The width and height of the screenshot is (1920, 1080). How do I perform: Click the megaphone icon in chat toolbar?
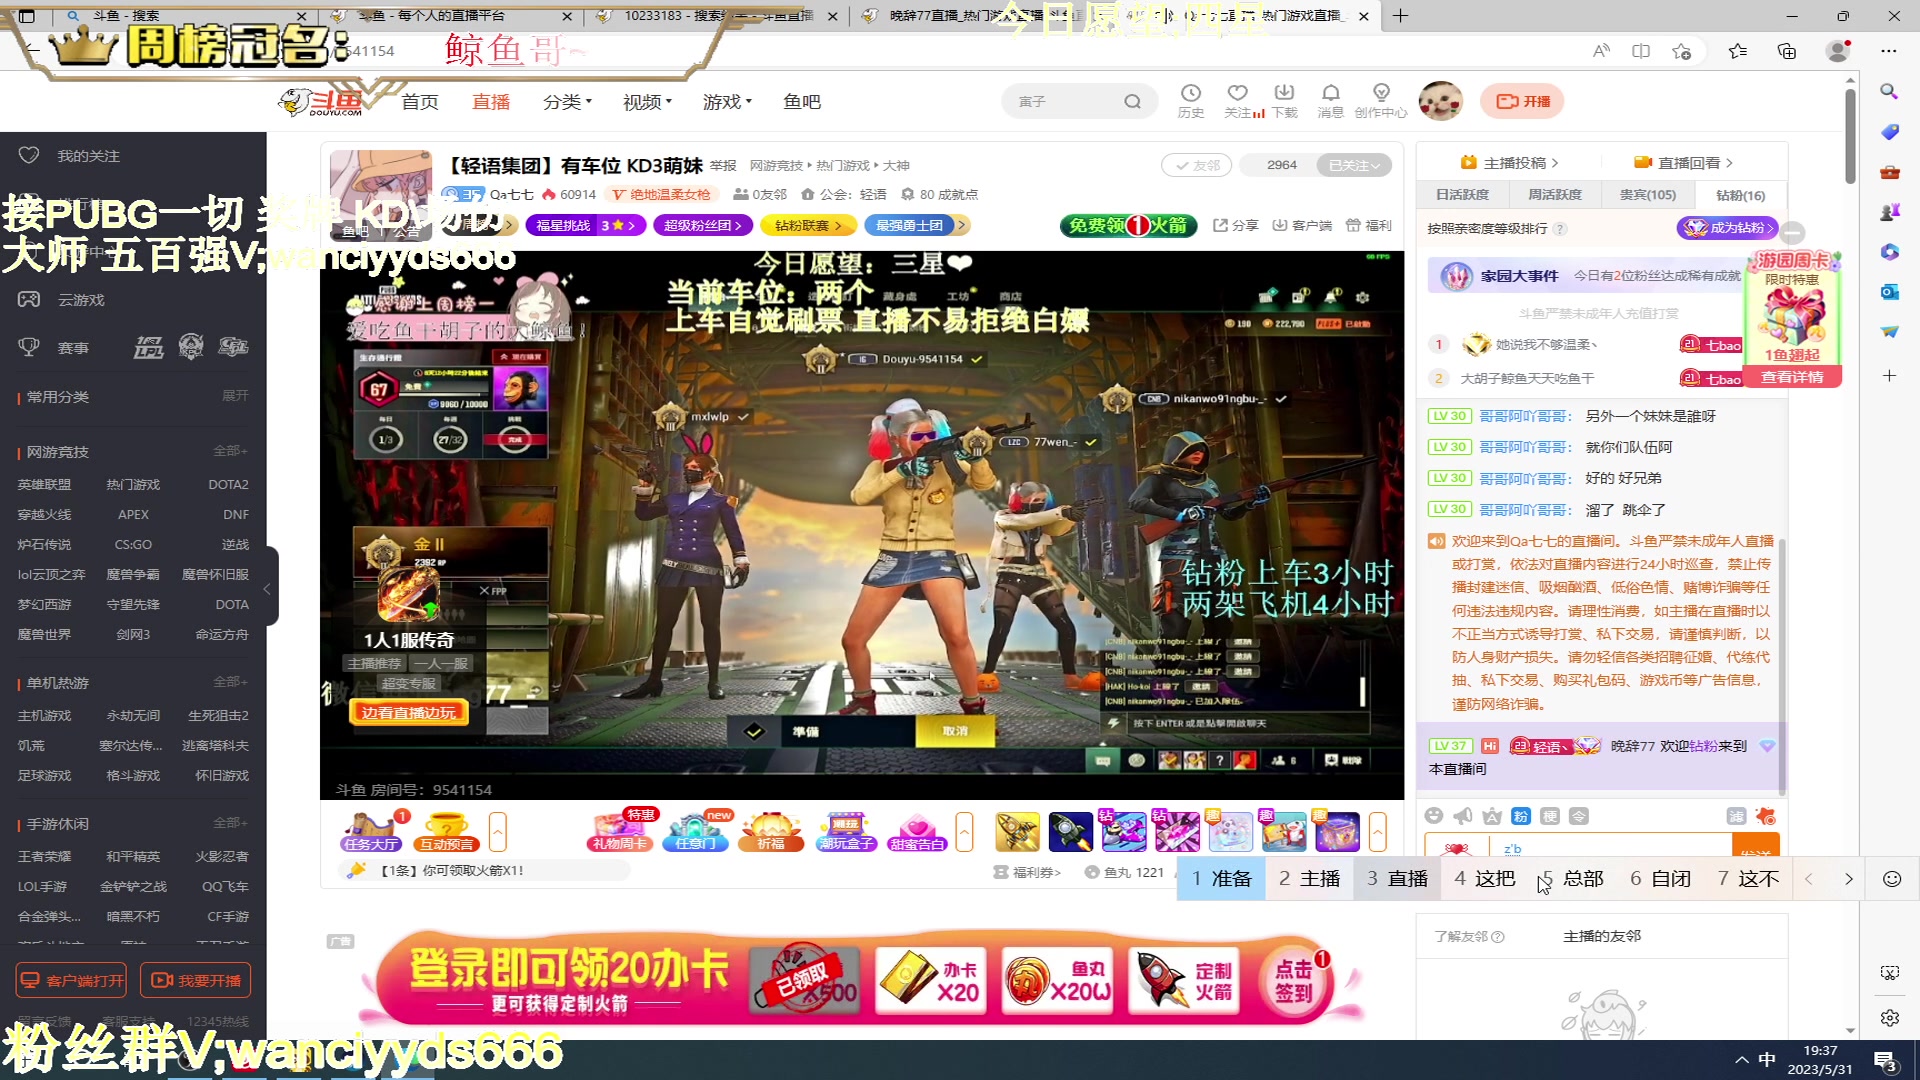[x=1463, y=816]
